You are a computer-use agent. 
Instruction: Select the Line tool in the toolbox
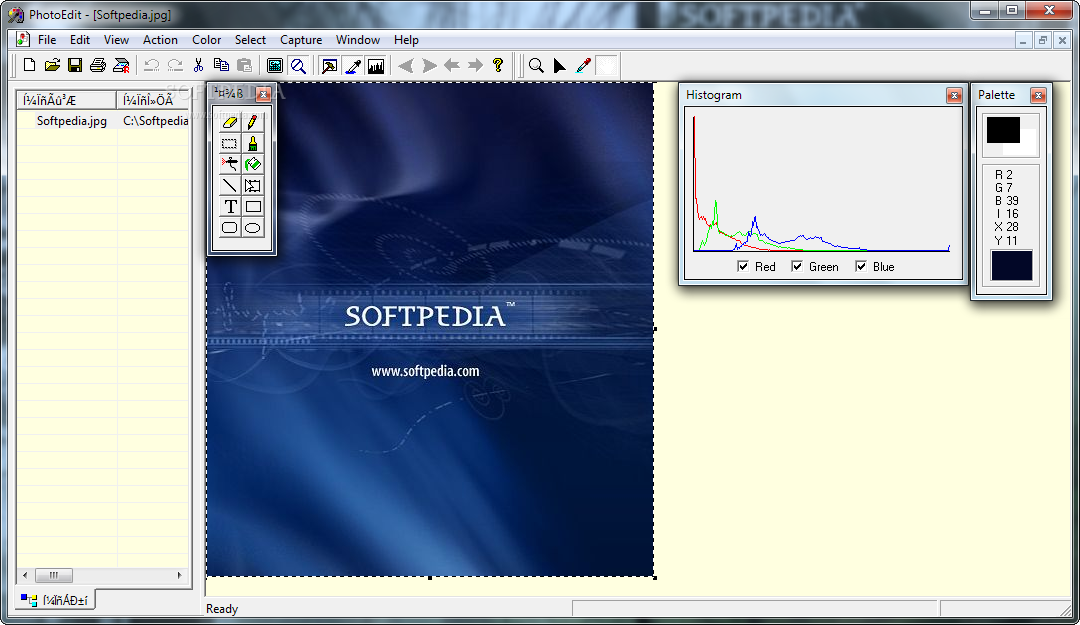pos(229,185)
